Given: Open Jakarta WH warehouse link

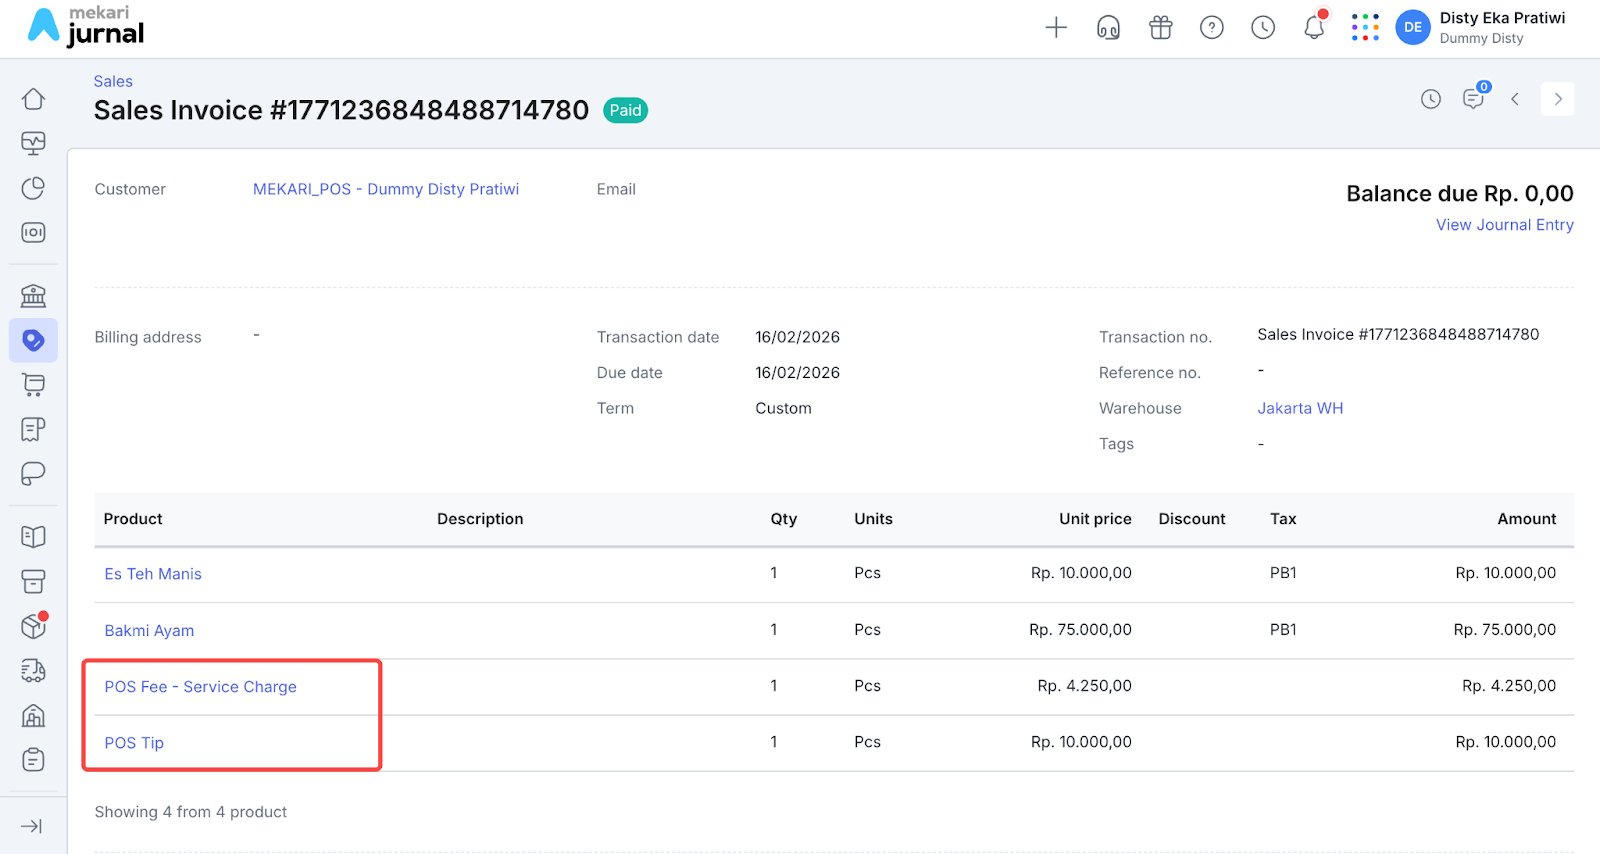Looking at the screenshot, I should click(1300, 408).
